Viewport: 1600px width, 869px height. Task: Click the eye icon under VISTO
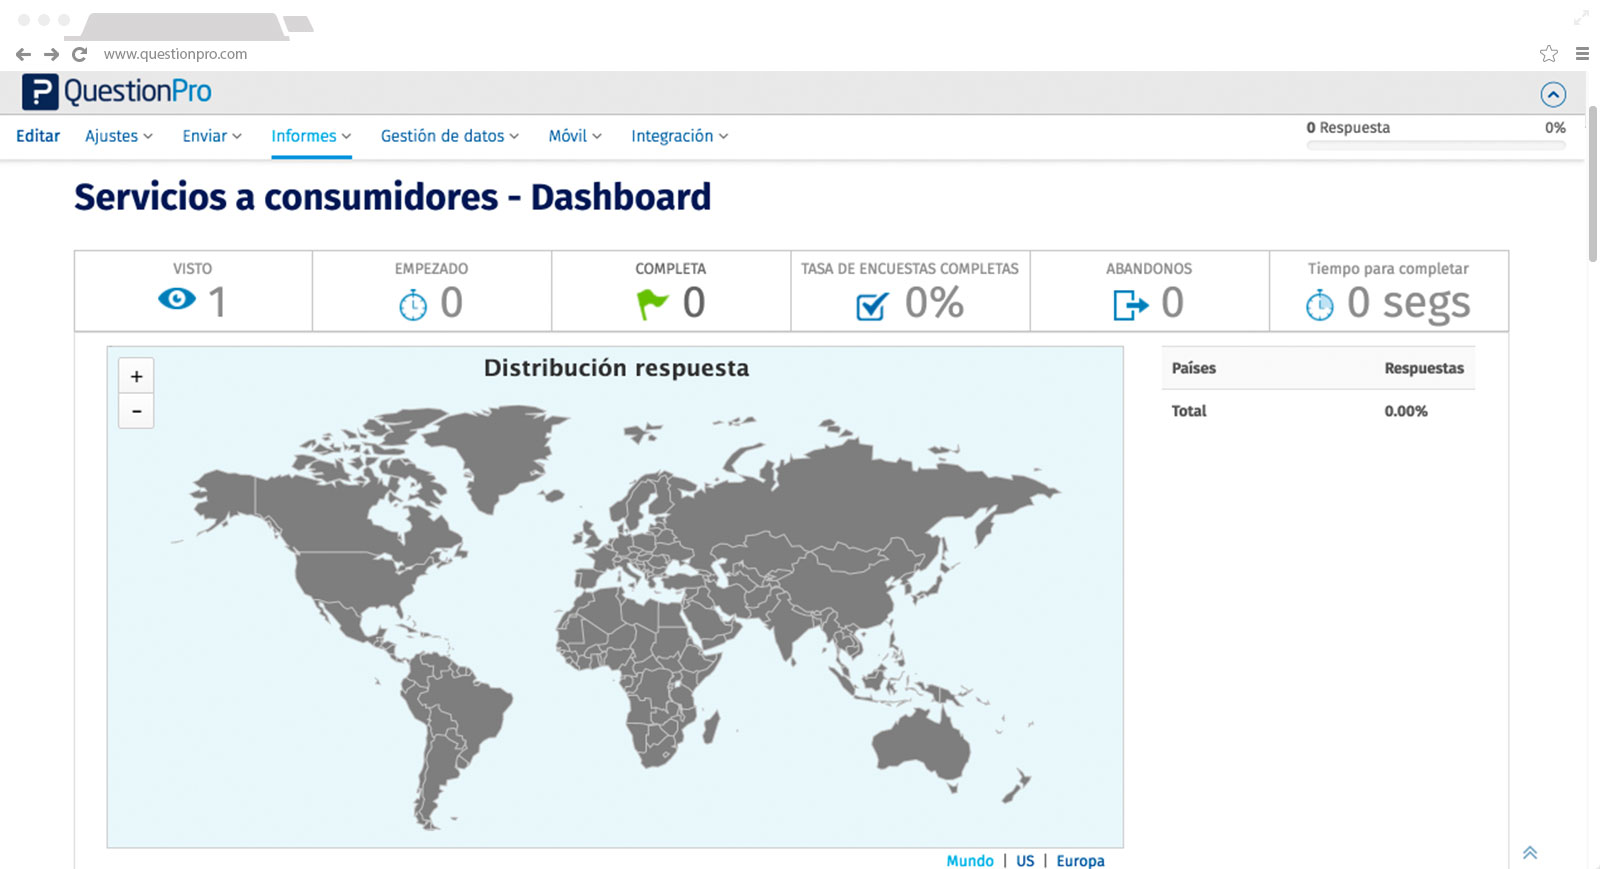177,299
